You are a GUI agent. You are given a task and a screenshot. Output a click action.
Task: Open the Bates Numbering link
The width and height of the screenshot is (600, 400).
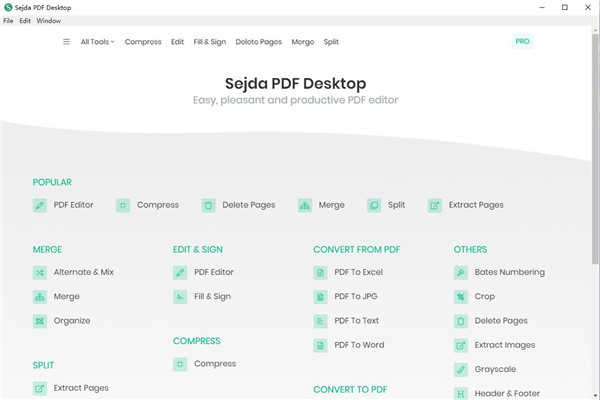tap(510, 272)
